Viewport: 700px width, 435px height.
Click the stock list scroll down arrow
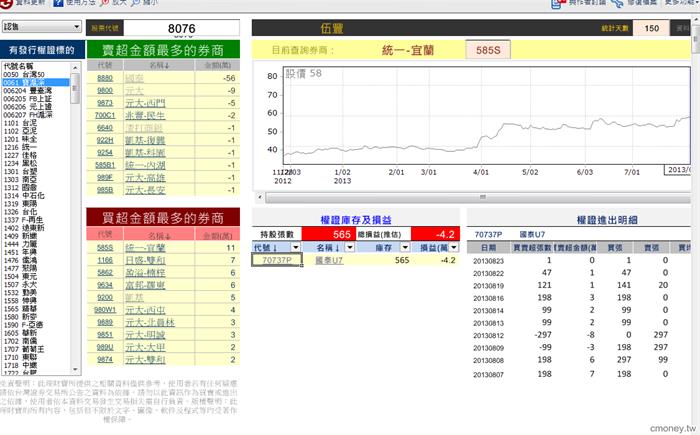tap(75, 370)
